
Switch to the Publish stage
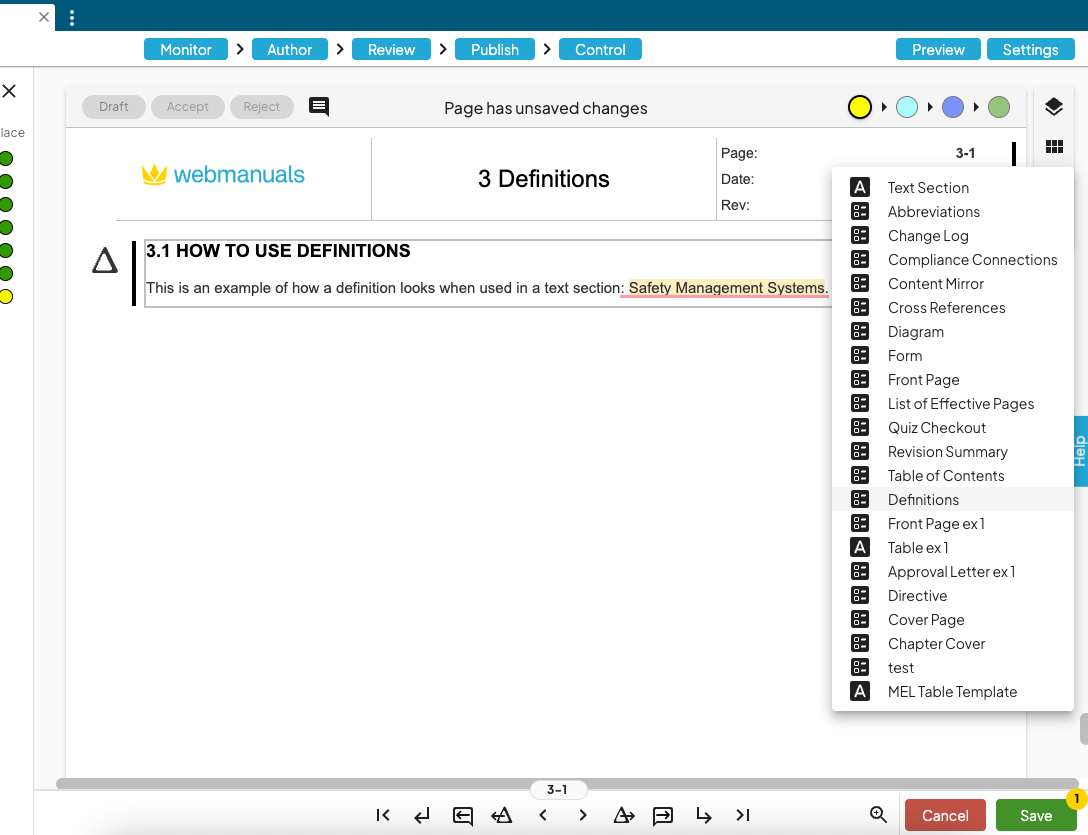tap(495, 49)
